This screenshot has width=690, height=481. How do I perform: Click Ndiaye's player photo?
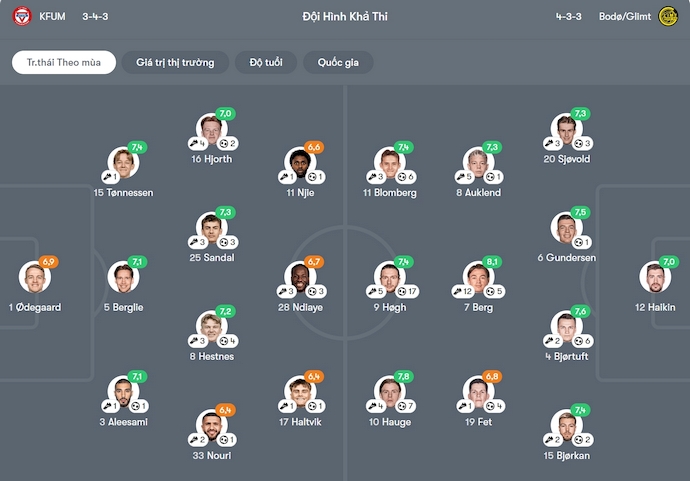300,277
